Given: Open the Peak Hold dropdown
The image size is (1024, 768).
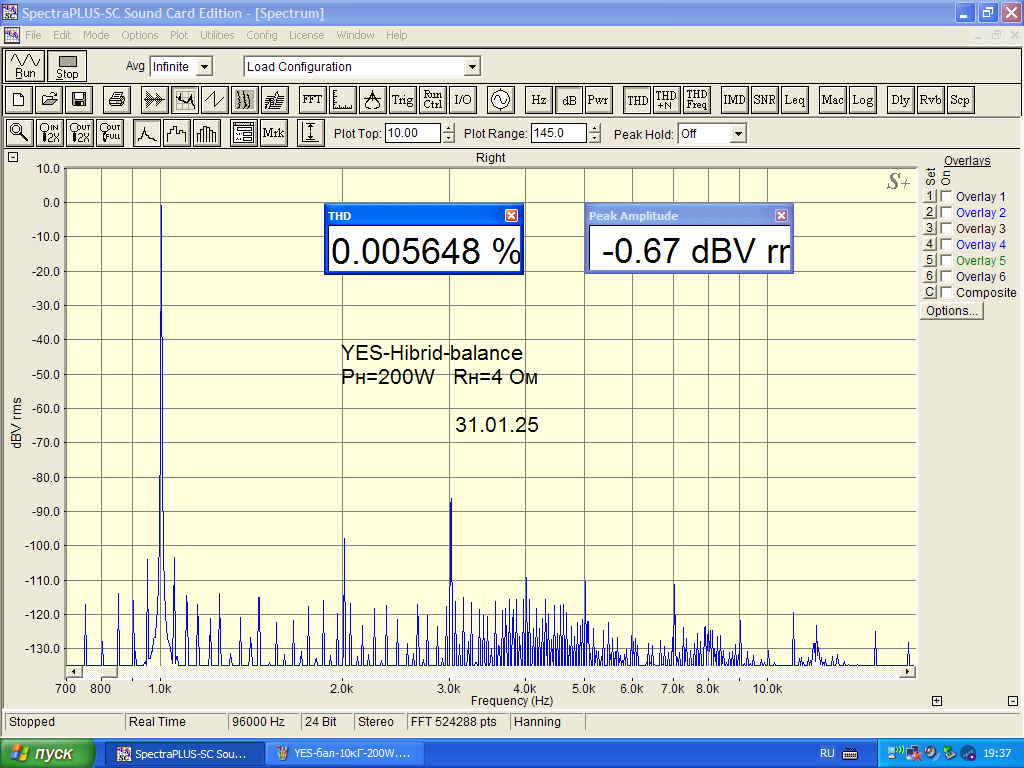Looking at the screenshot, I should pyautogui.click(x=738, y=134).
